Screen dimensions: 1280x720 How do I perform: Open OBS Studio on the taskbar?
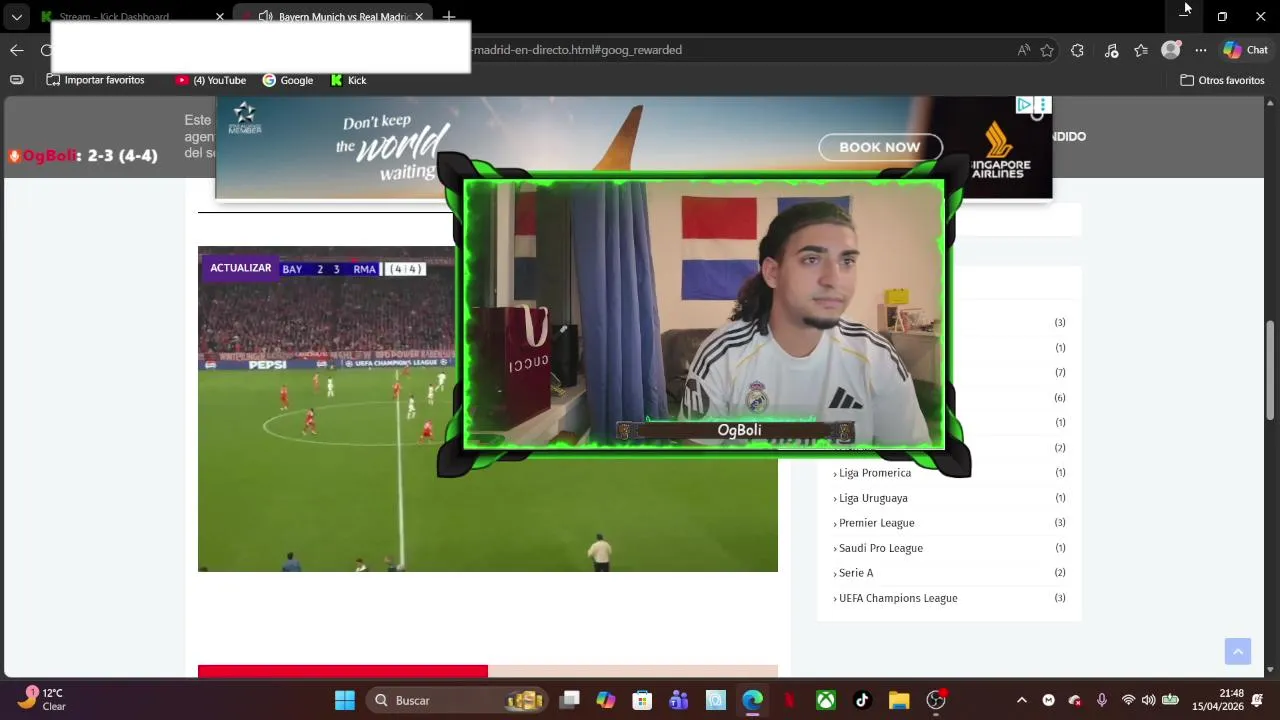tap(936, 700)
